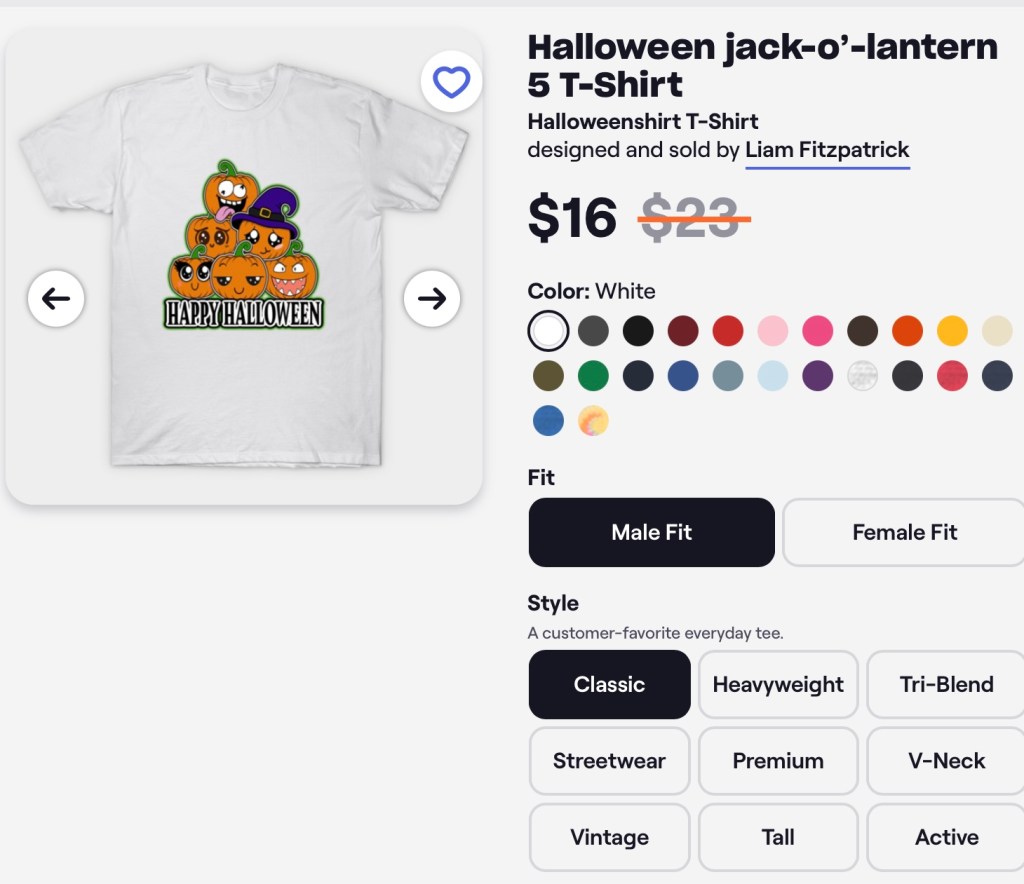1024x884 pixels.
Task: Add shirt to favorites with heart icon
Action: pos(451,82)
